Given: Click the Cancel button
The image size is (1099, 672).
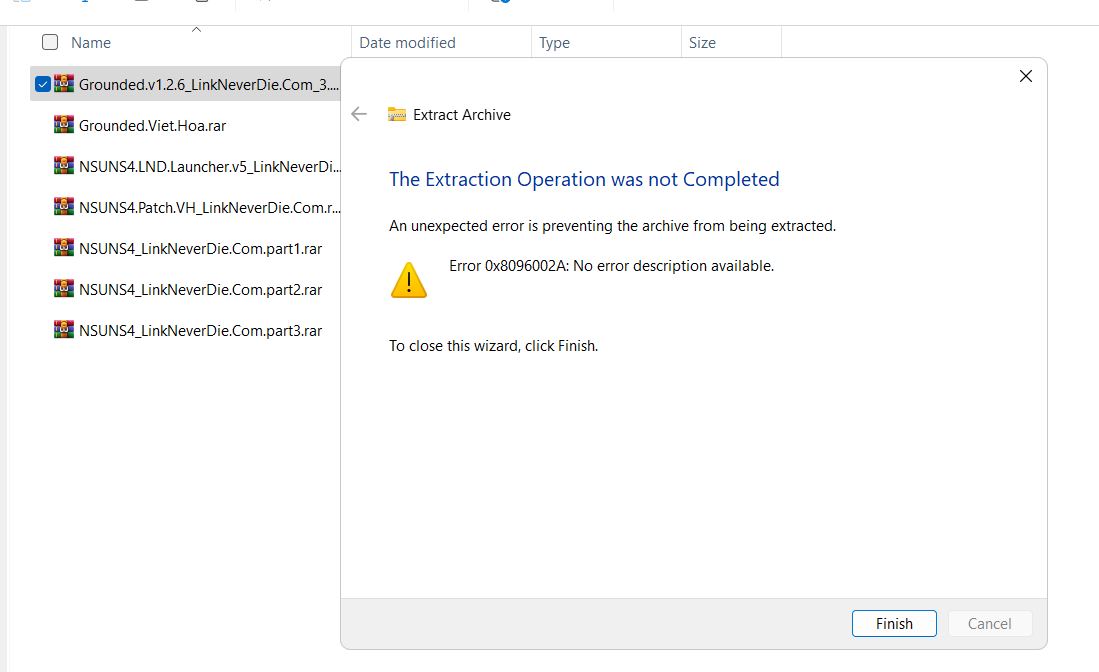Looking at the screenshot, I should pyautogui.click(x=989, y=623).
